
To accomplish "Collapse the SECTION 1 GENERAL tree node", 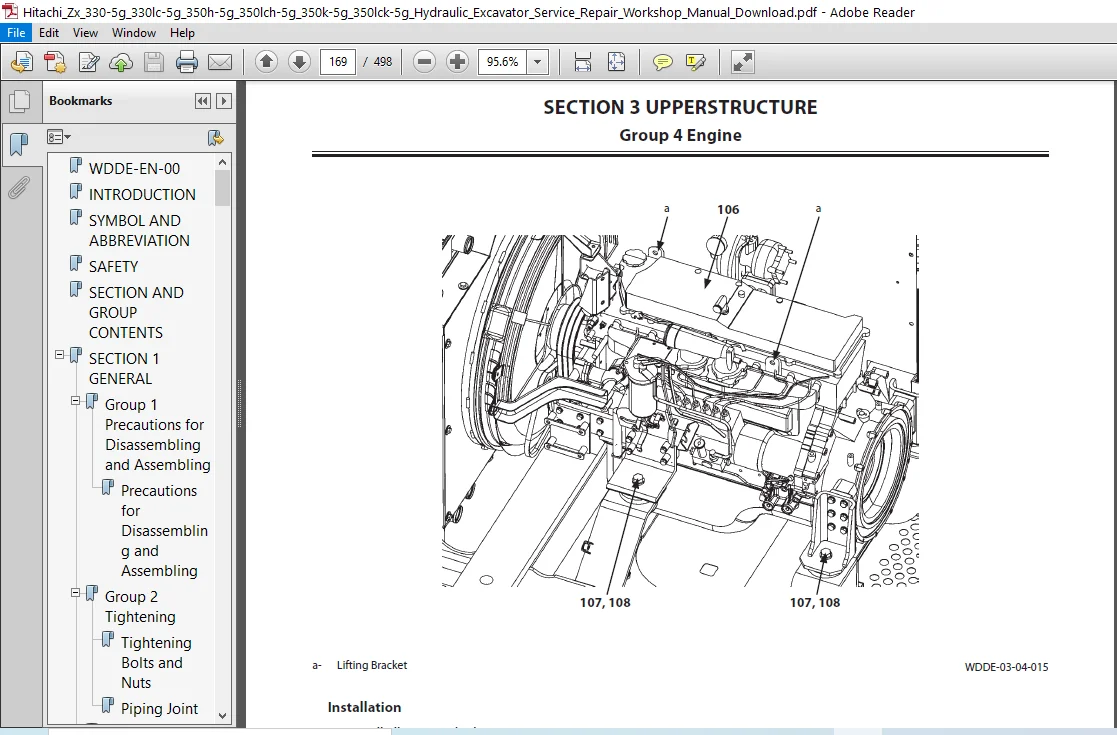I will (60, 355).
